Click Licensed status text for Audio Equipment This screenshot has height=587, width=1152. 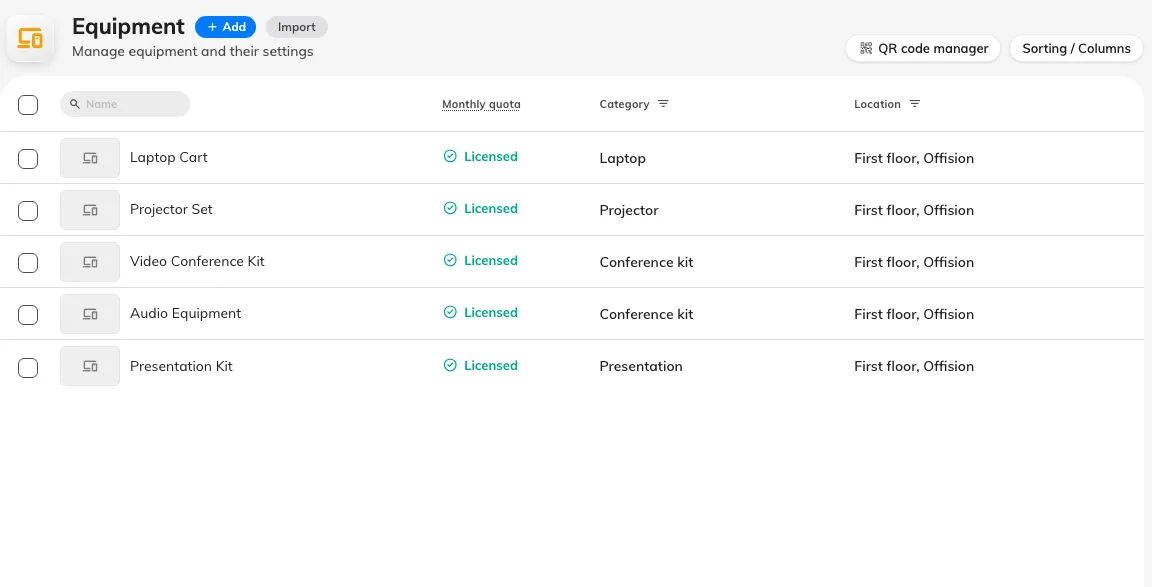(x=491, y=313)
